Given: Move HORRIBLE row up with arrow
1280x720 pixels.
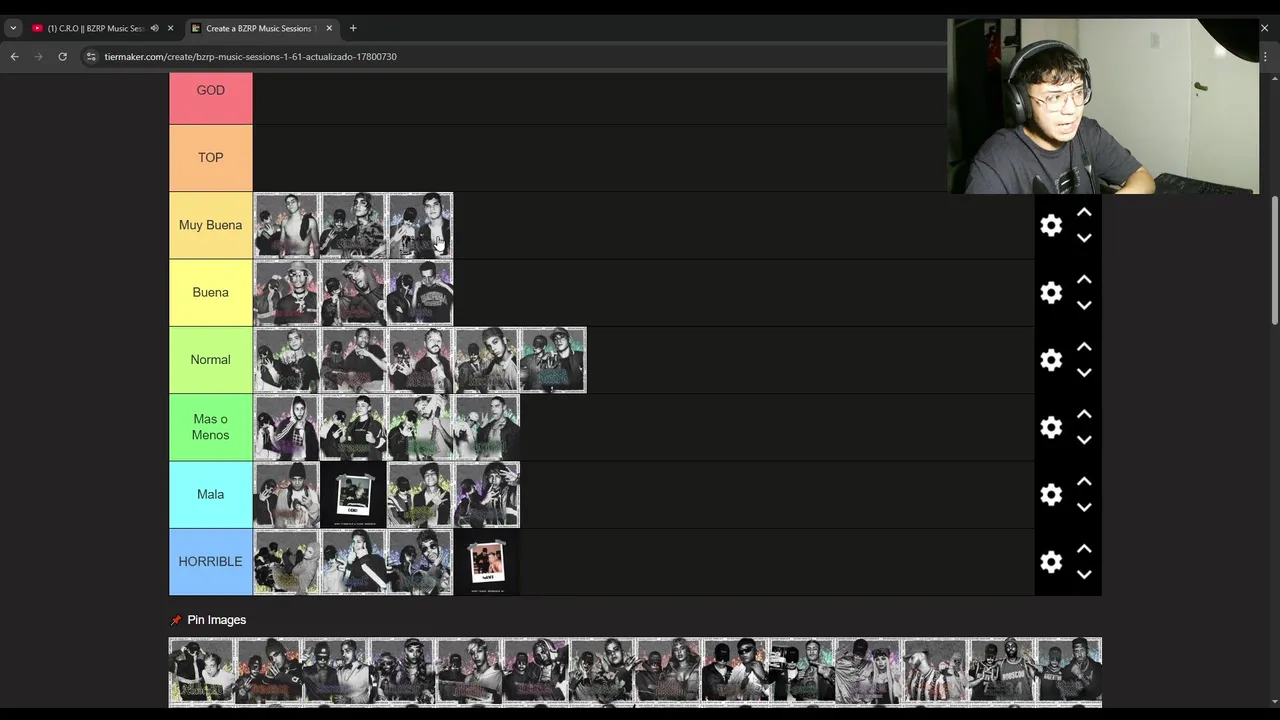Looking at the screenshot, I should (x=1084, y=549).
